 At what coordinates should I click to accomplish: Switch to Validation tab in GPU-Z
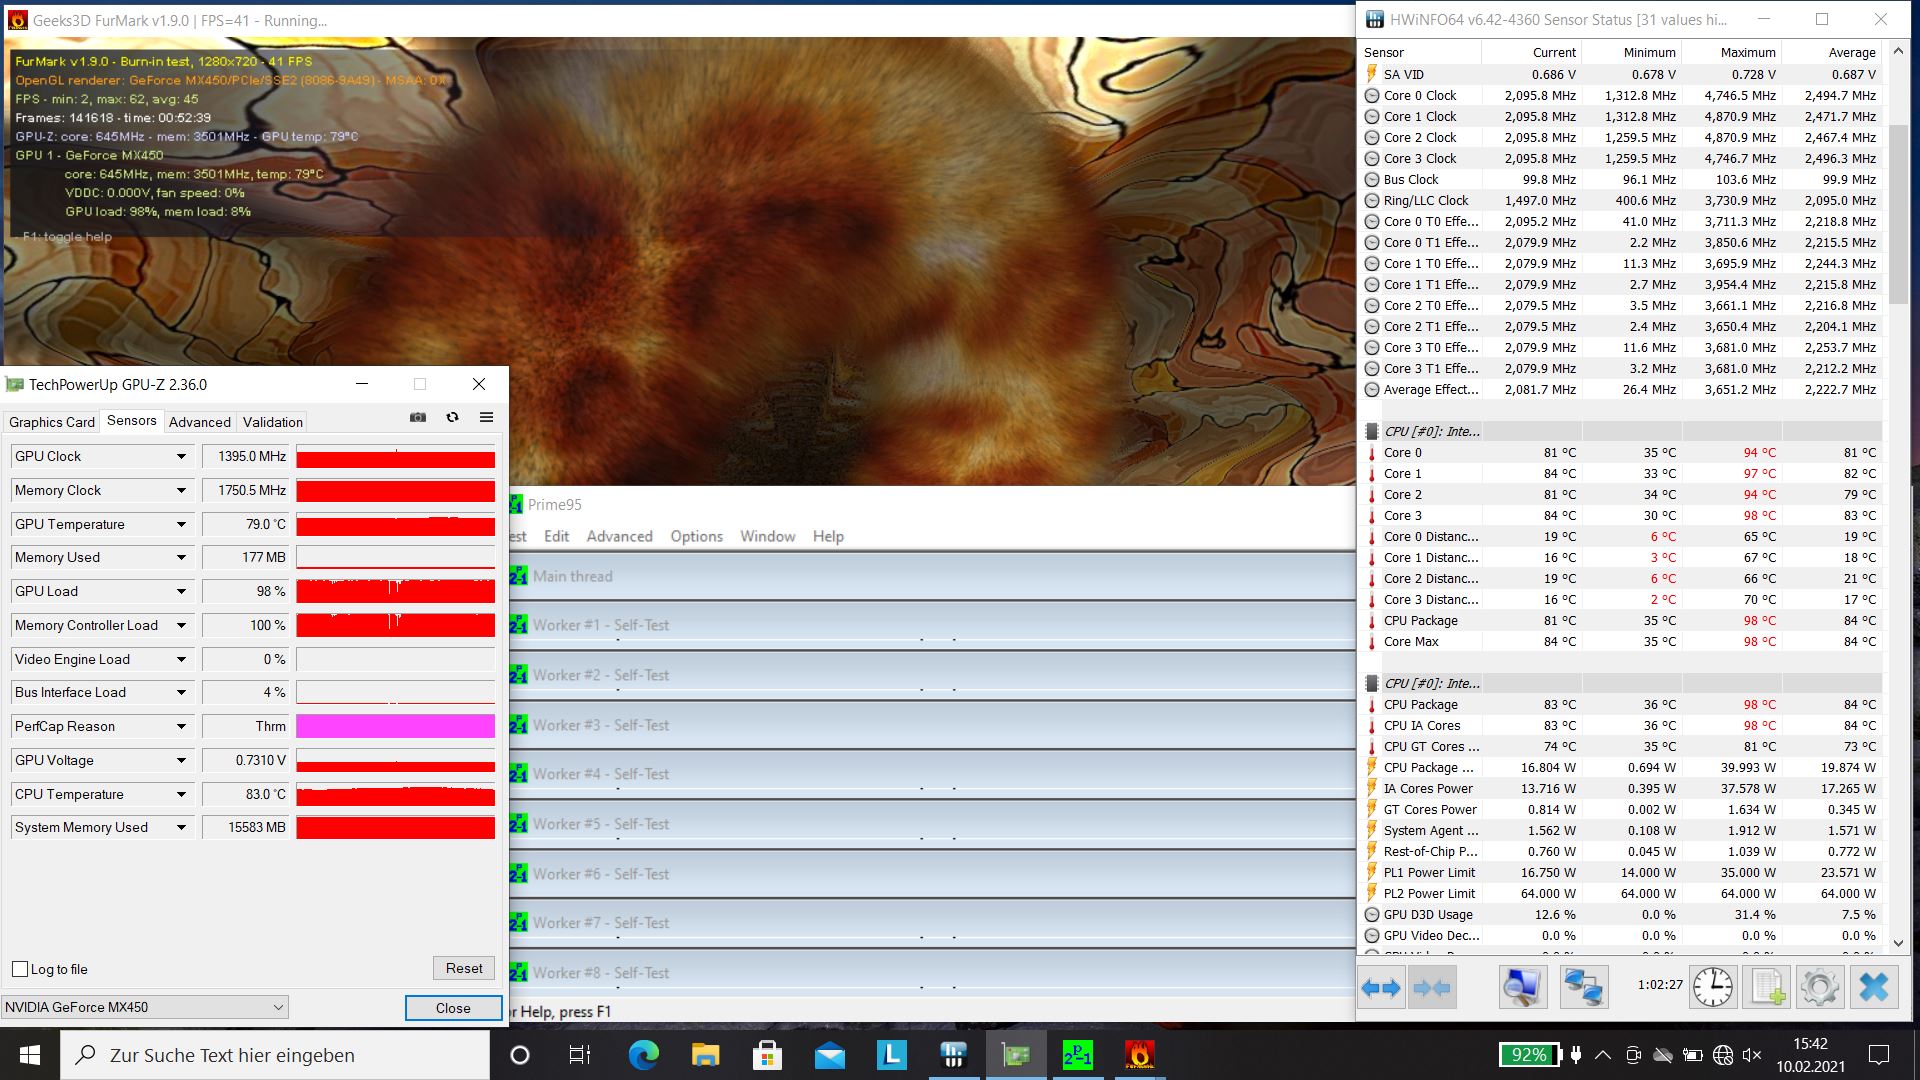click(273, 422)
